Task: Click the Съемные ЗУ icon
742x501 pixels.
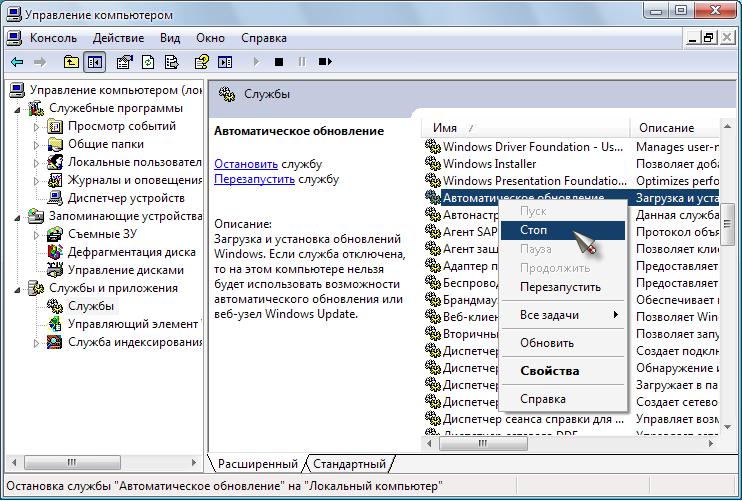Action: [55, 234]
